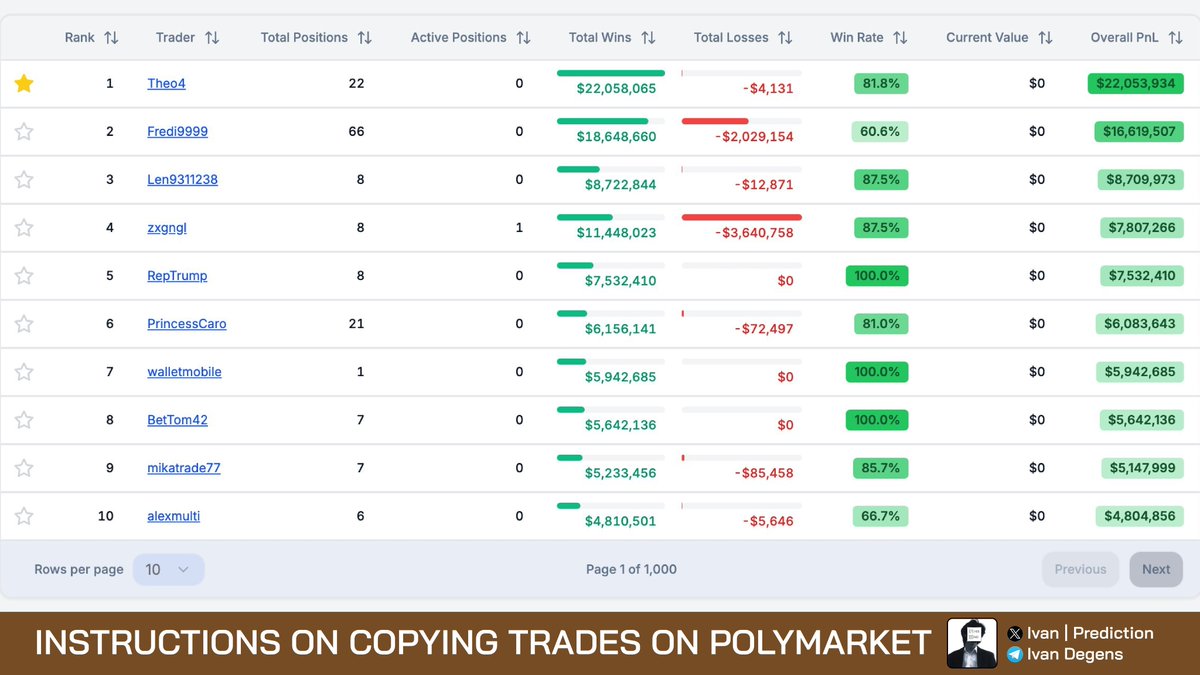Sort by Active Positions arrows icon
The image size is (1200, 675).
pyautogui.click(x=523, y=38)
